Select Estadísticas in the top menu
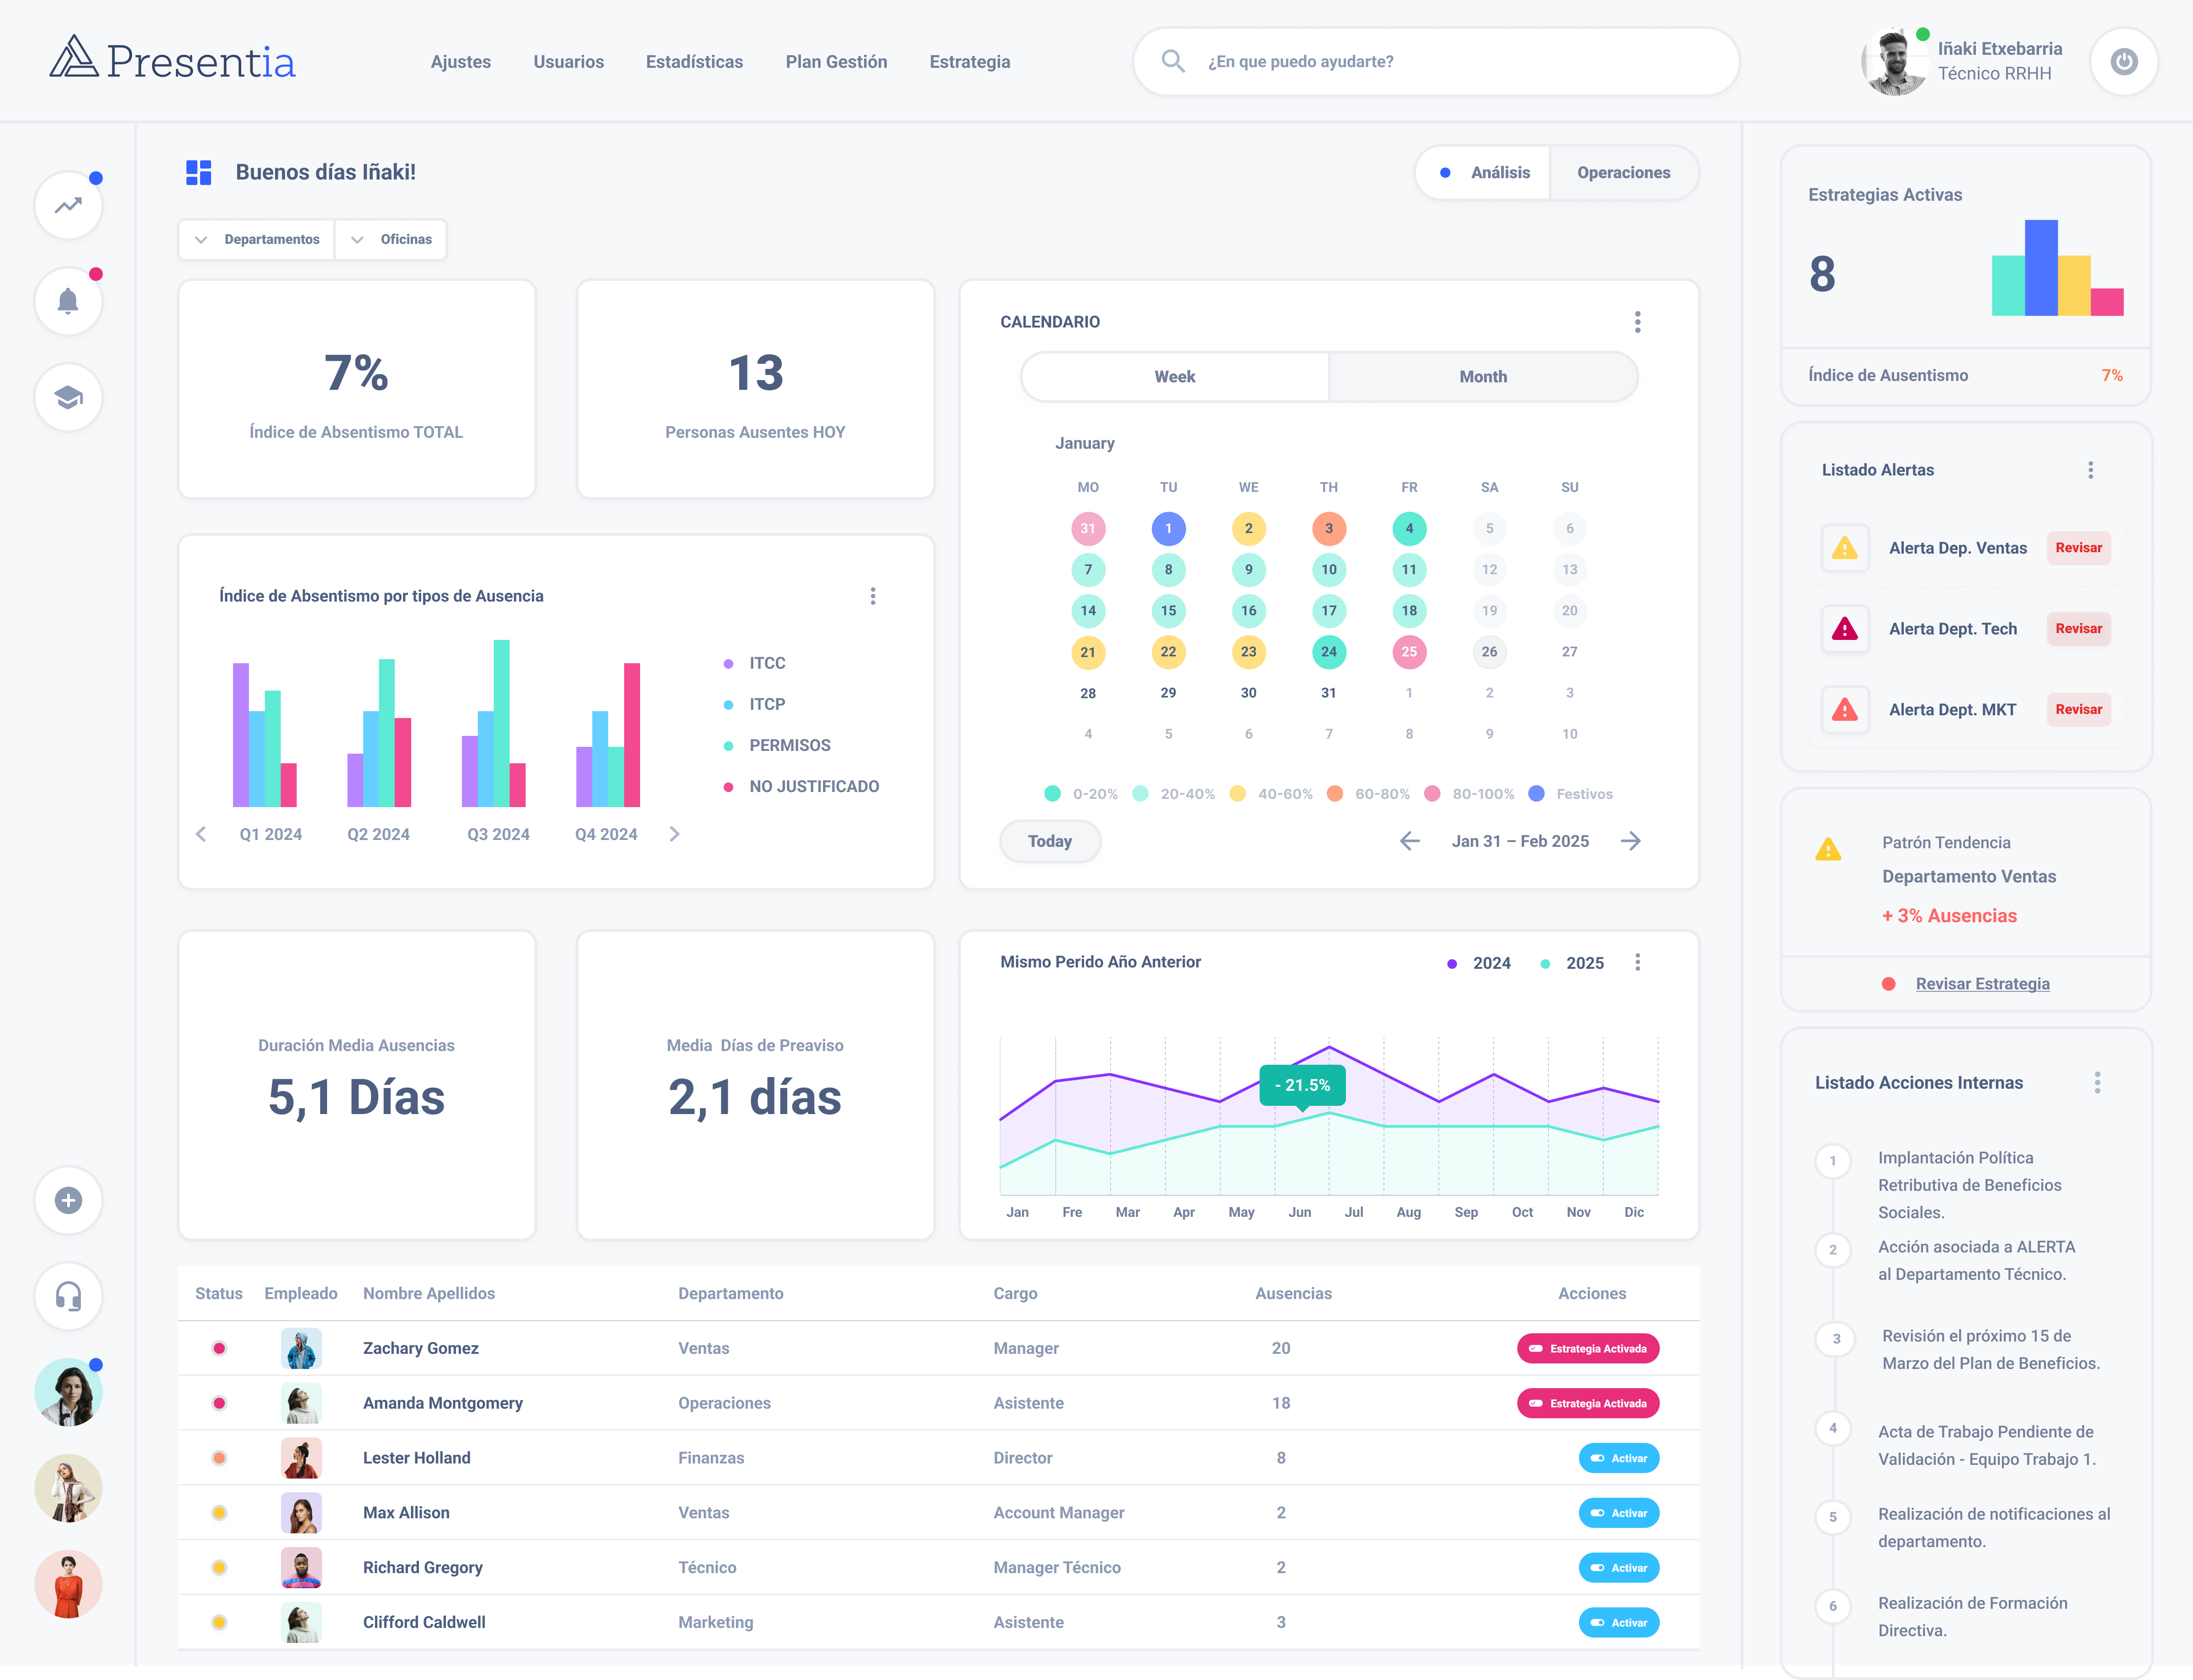Viewport: 2193px width, 1680px height. tap(694, 61)
